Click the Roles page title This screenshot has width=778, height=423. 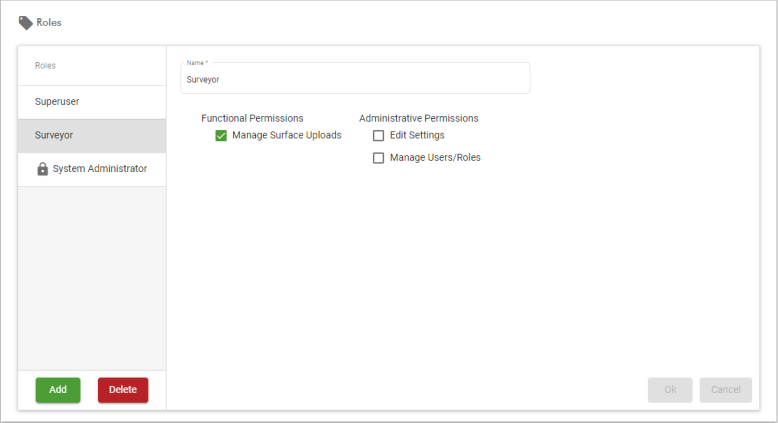(x=49, y=23)
